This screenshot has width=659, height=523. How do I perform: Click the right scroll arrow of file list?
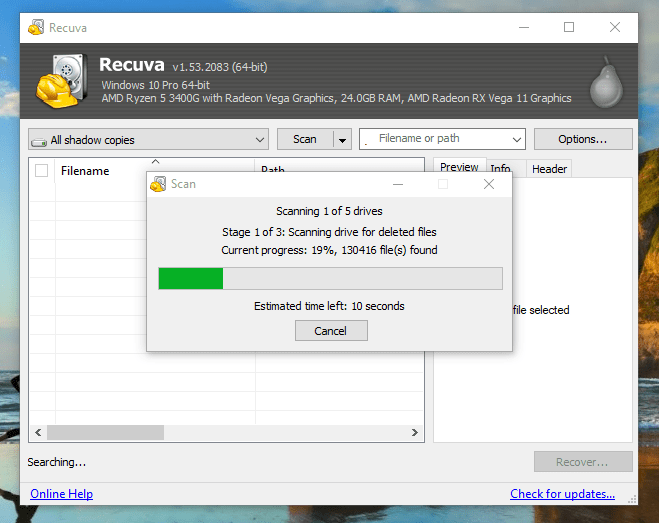pyautogui.click(x=415, y=432)
